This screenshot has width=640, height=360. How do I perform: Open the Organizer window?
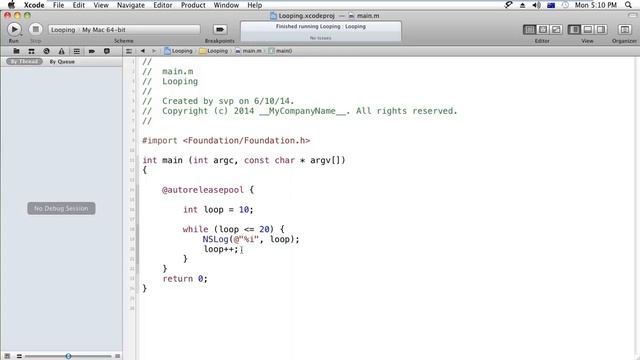[x=624, y=29]
